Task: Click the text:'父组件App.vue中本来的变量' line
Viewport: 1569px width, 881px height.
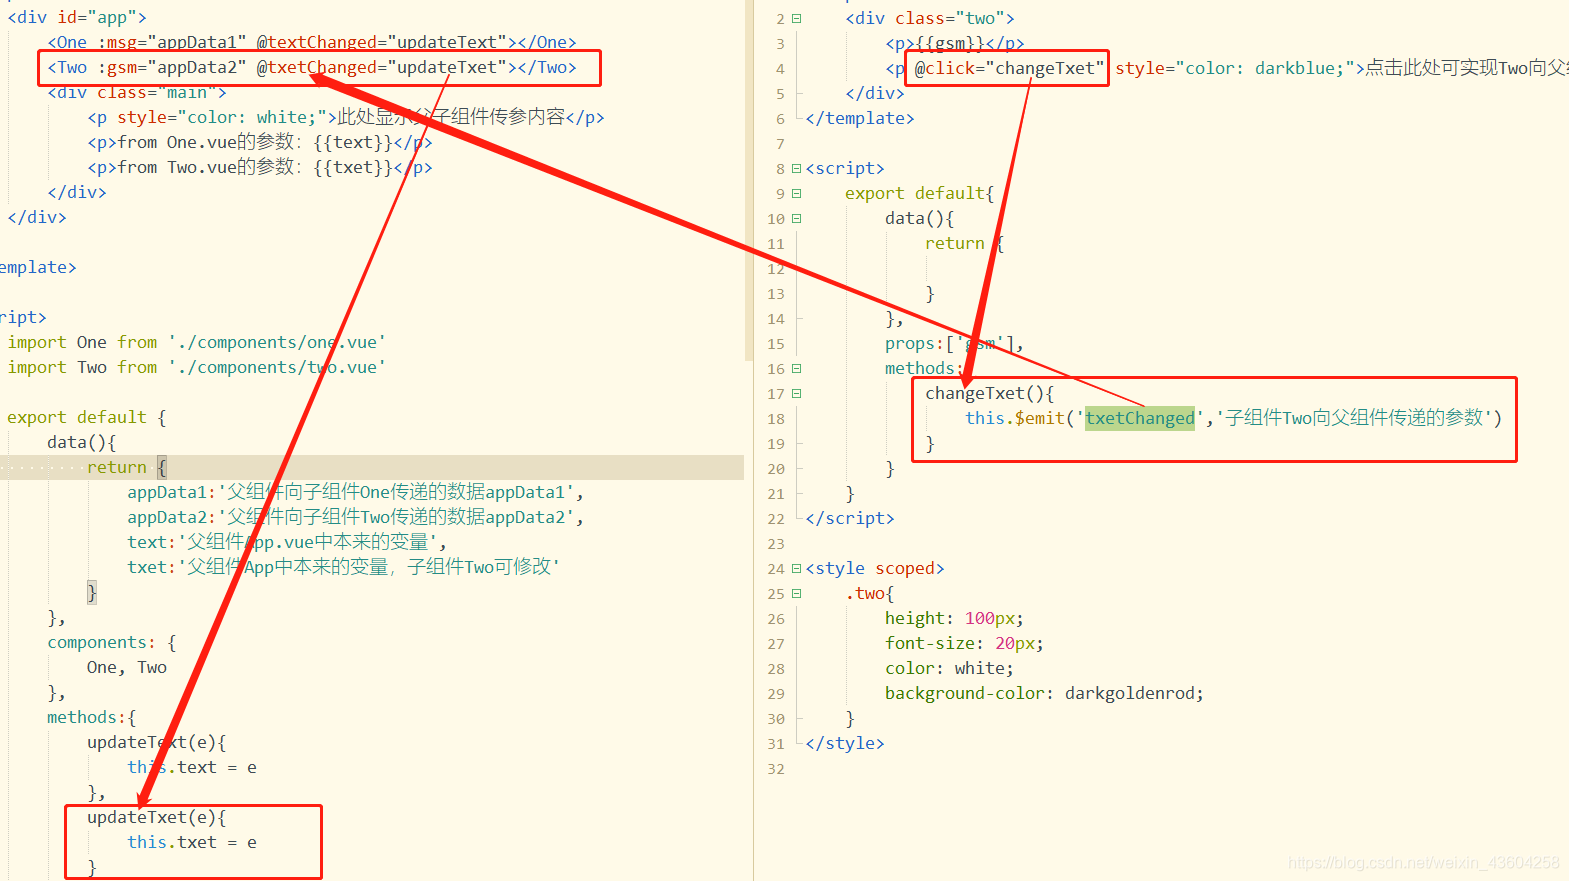Action: (x=287, y=542)
